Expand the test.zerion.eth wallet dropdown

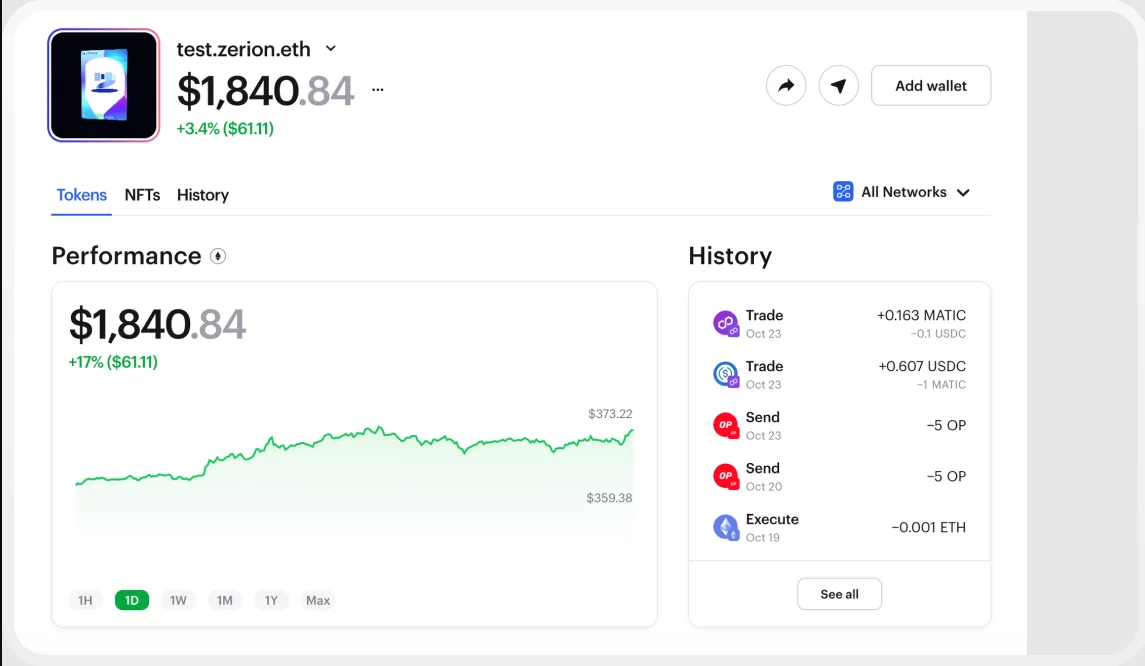(x=331, y=48)
